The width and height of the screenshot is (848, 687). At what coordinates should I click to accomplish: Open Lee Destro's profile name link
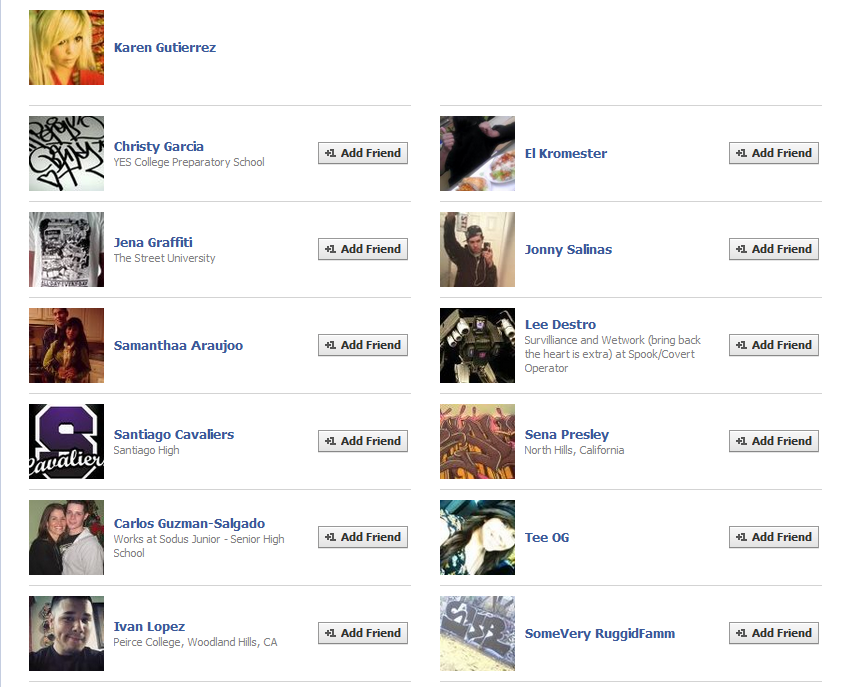[x=560, y=325]
